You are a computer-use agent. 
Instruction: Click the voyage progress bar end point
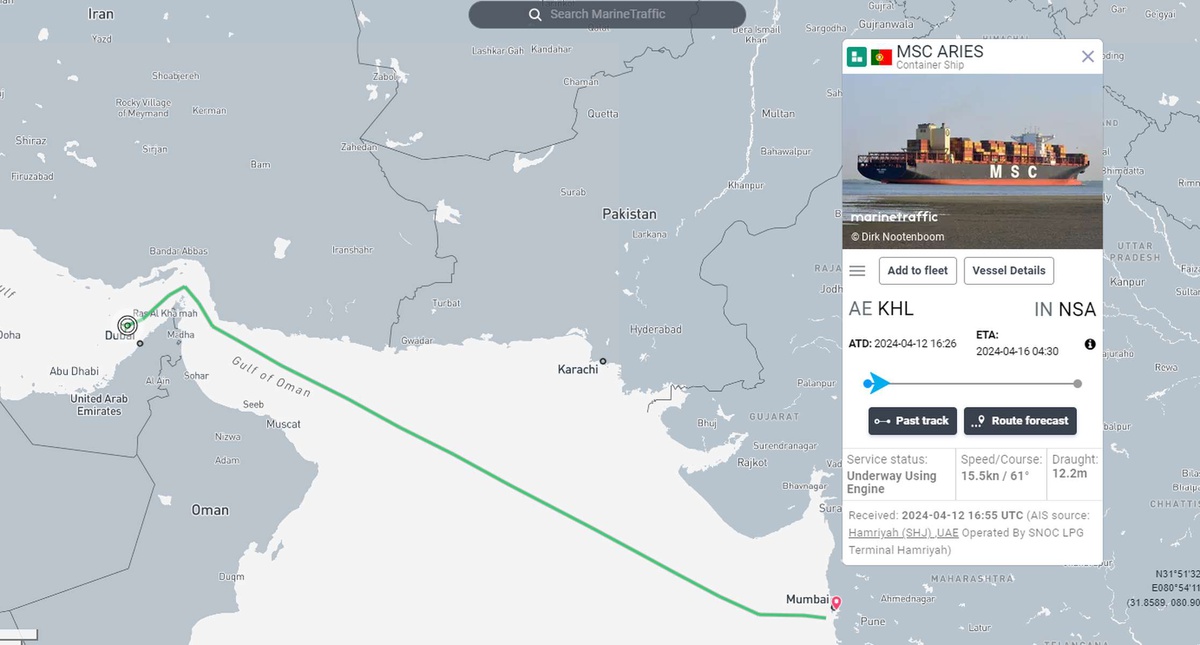(x=1077, y=383)
